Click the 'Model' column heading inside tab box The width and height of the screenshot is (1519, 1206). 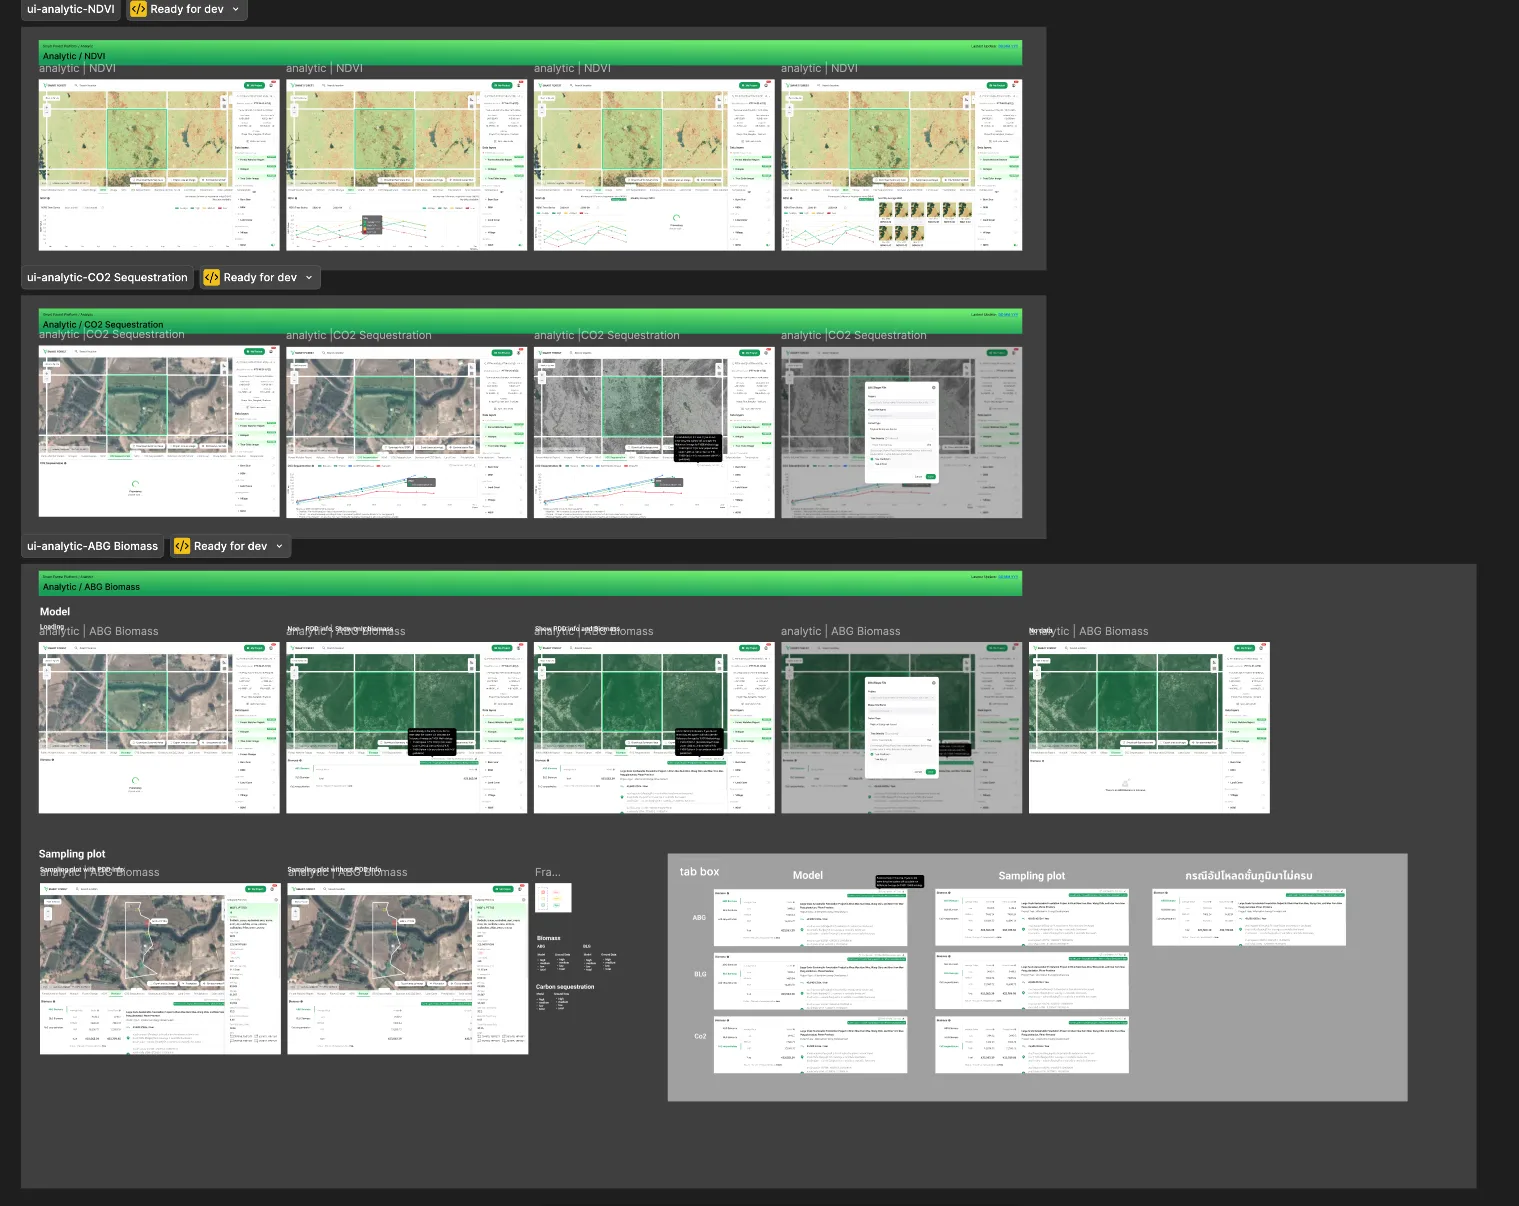point(808,875)
